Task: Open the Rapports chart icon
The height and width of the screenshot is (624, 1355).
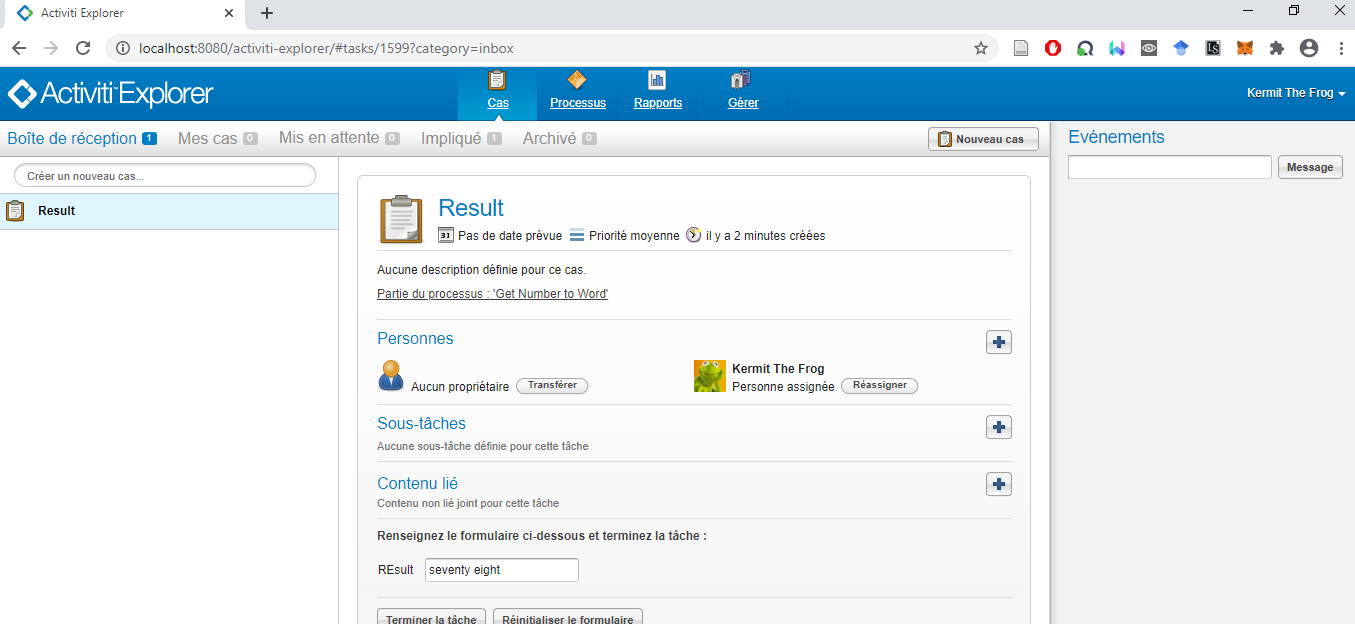Action: pyautogui.click(x=657, y=81)
